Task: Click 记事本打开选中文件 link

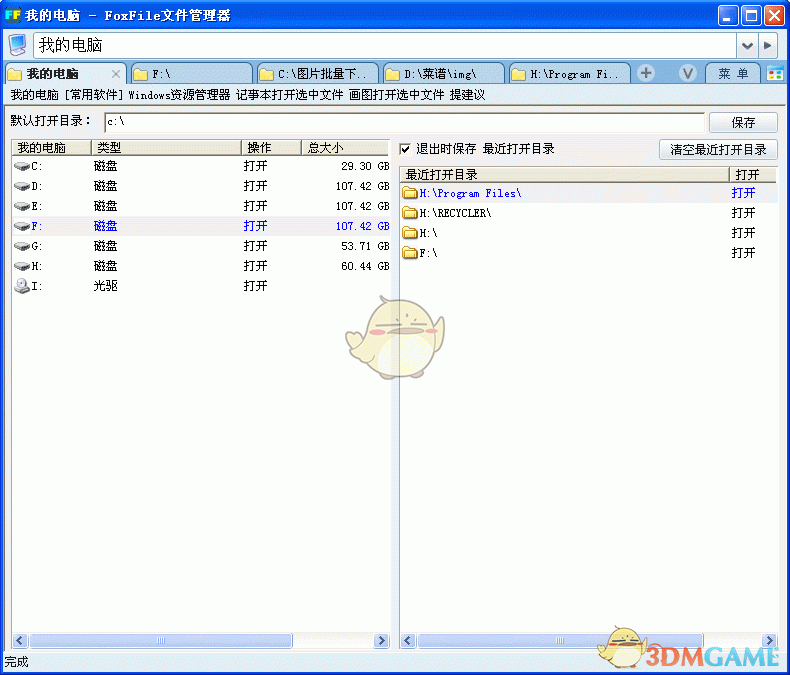Action: 290,95
